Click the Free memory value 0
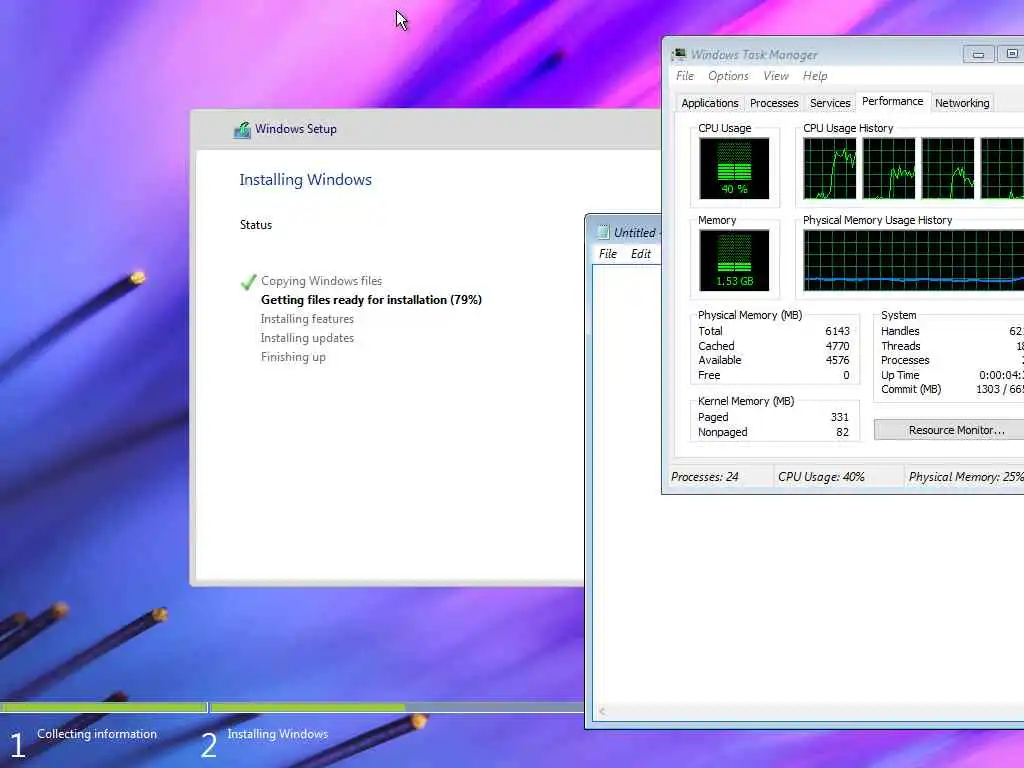This screenshot has width=1024, height=768. pyautogui.click(x=846, y=375)
